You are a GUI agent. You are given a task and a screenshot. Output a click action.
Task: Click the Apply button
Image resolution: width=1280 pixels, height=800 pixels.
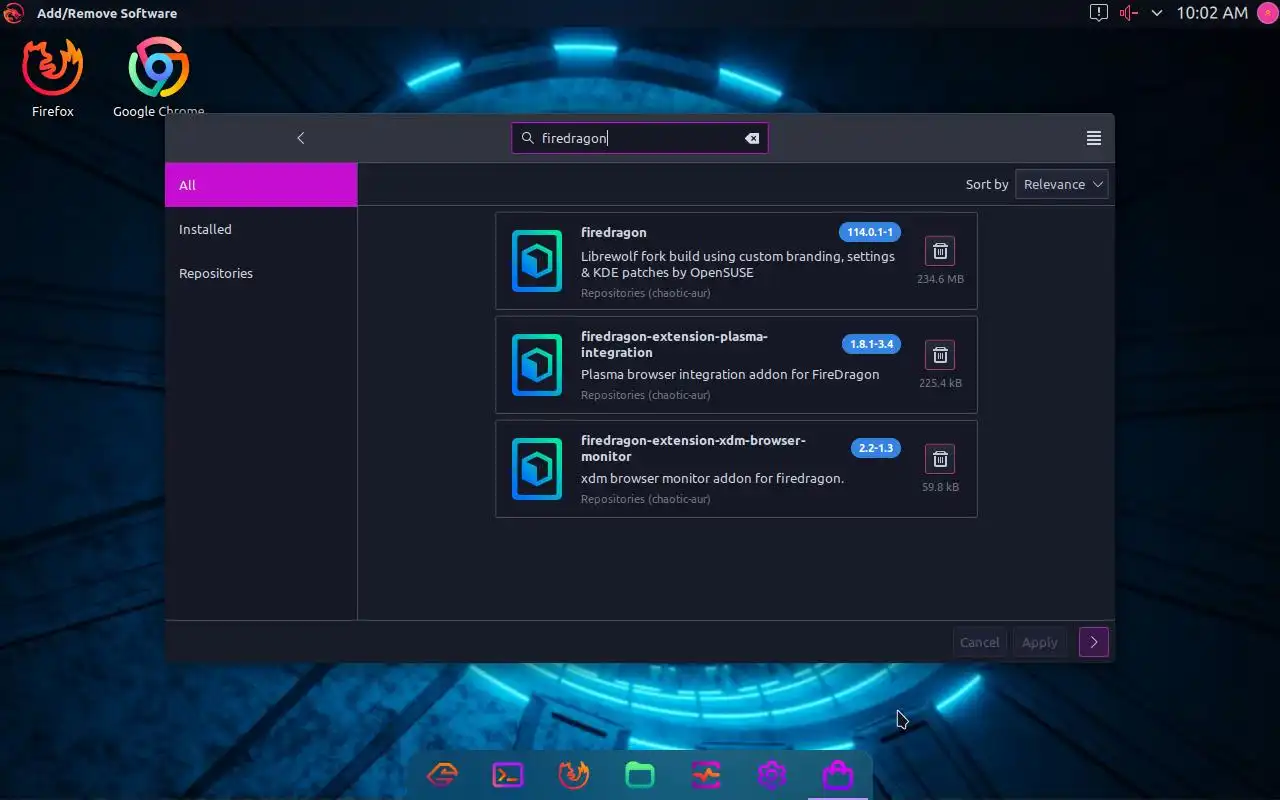(x=1039, y=642)
